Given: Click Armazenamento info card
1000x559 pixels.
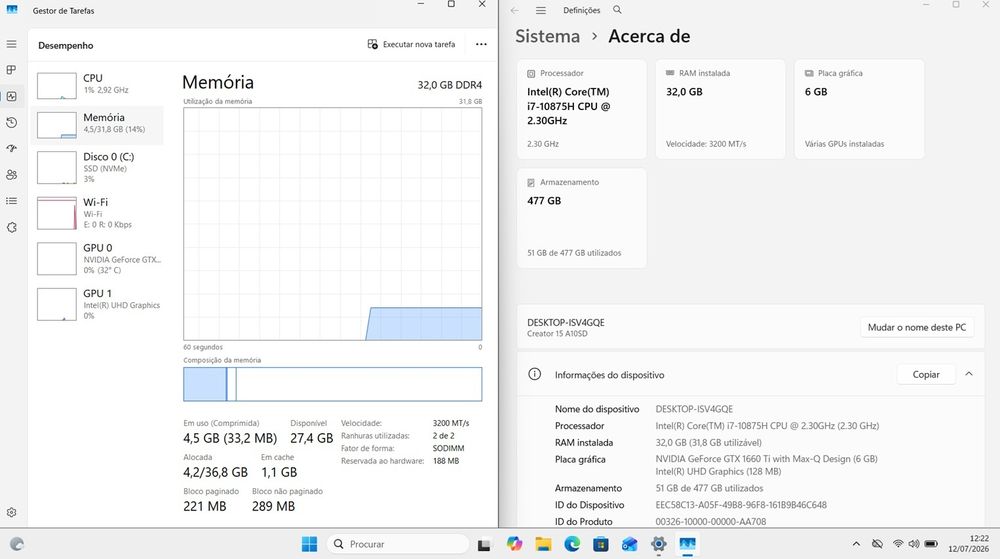Looking at the screenshot, I should click(582, 218).
